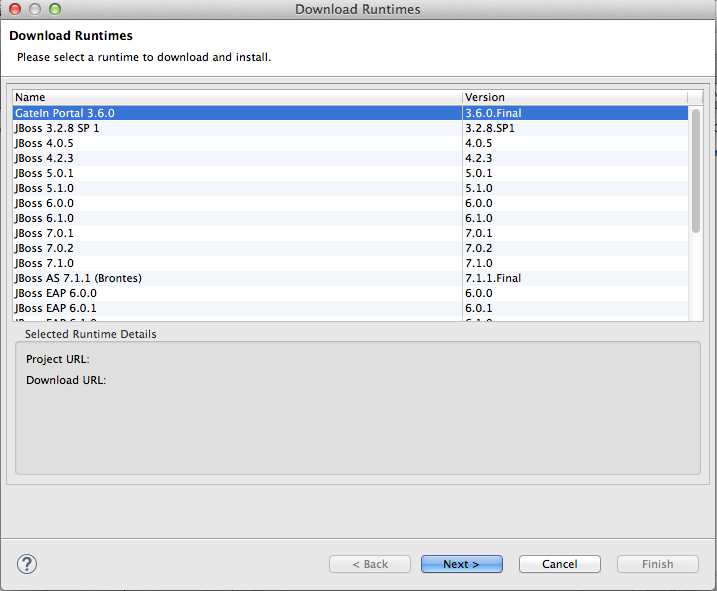Pick JBoss 5.0.1 runtime
Image resolution: width=717 pixels, height=591 pixels.
[x=350, y=173]
